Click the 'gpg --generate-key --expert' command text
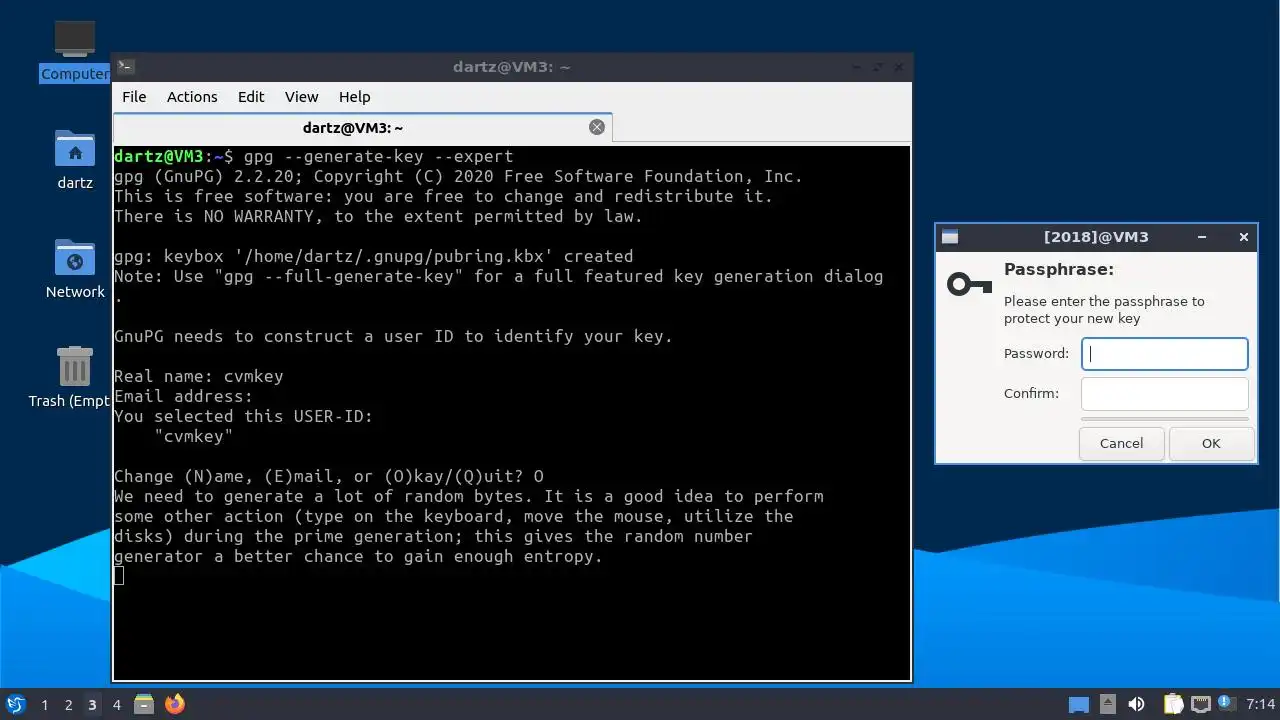Image resolution: width=1280 pixels, height=720 pixels. coord(378,156)
